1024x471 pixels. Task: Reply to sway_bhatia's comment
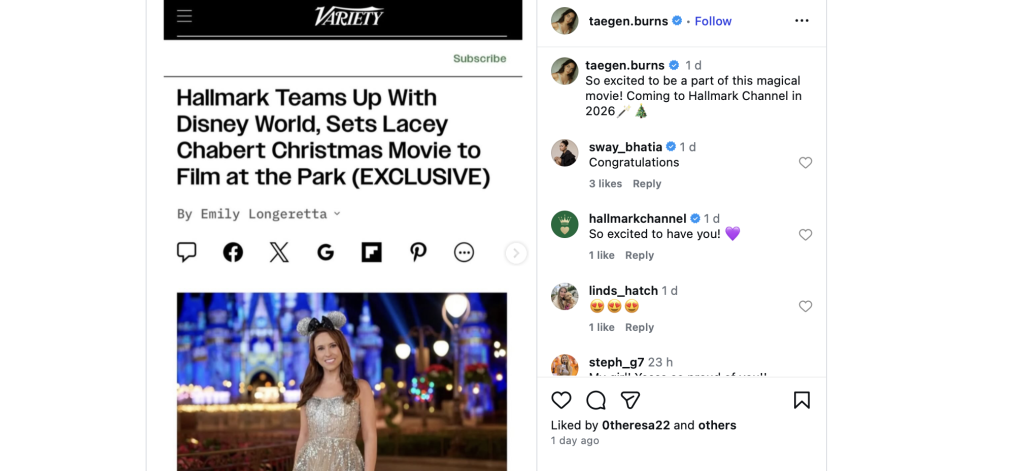click(x=647, y=184)
